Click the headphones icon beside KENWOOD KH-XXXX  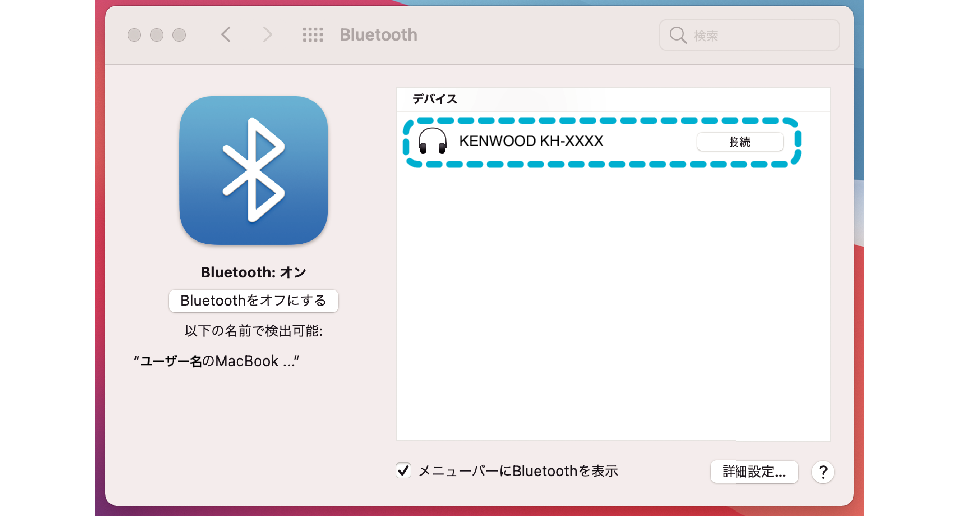click(433, 141)
